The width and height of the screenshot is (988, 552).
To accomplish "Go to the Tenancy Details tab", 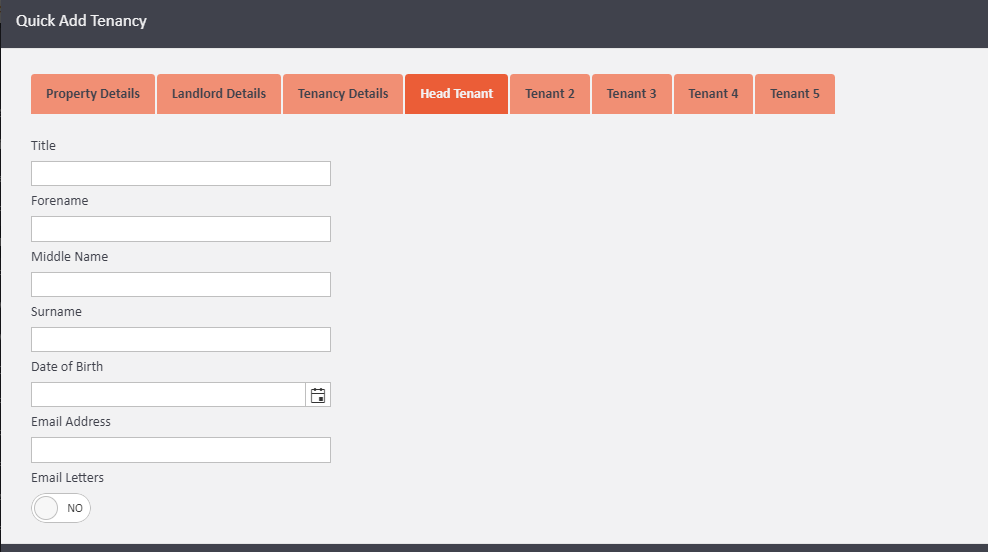I will pos(343,94).
